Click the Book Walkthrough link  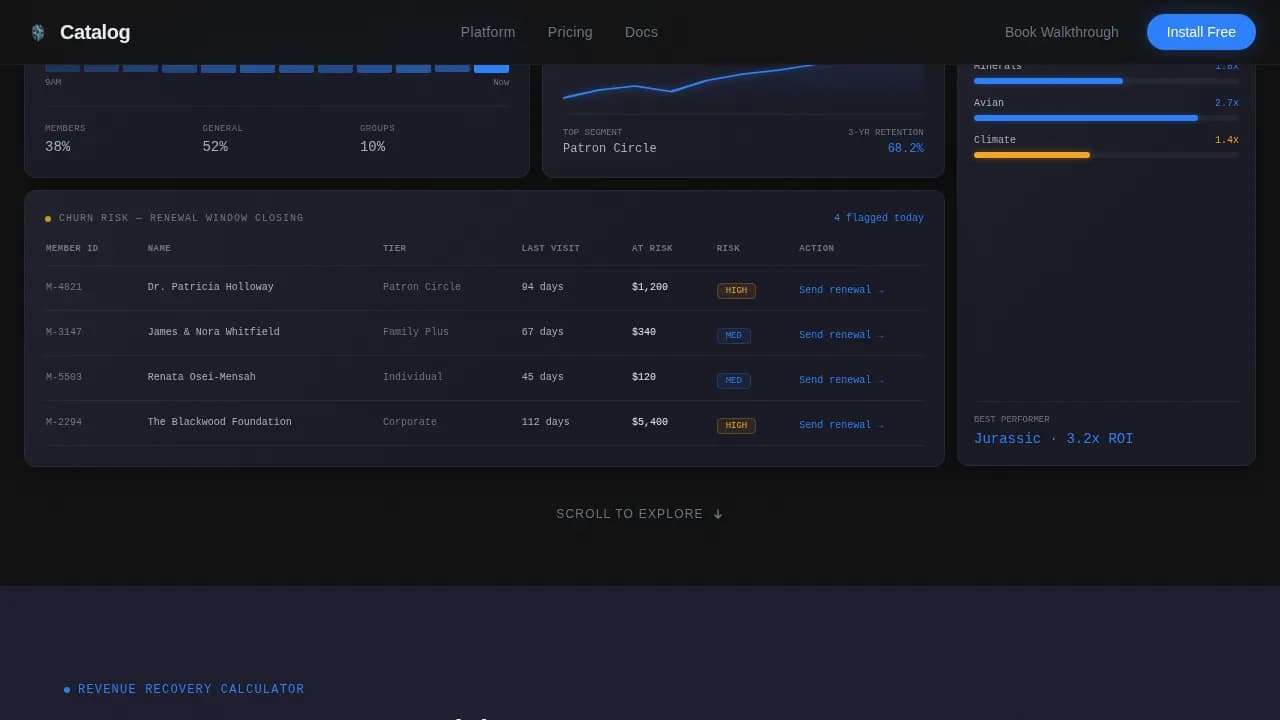[1062, 32]
